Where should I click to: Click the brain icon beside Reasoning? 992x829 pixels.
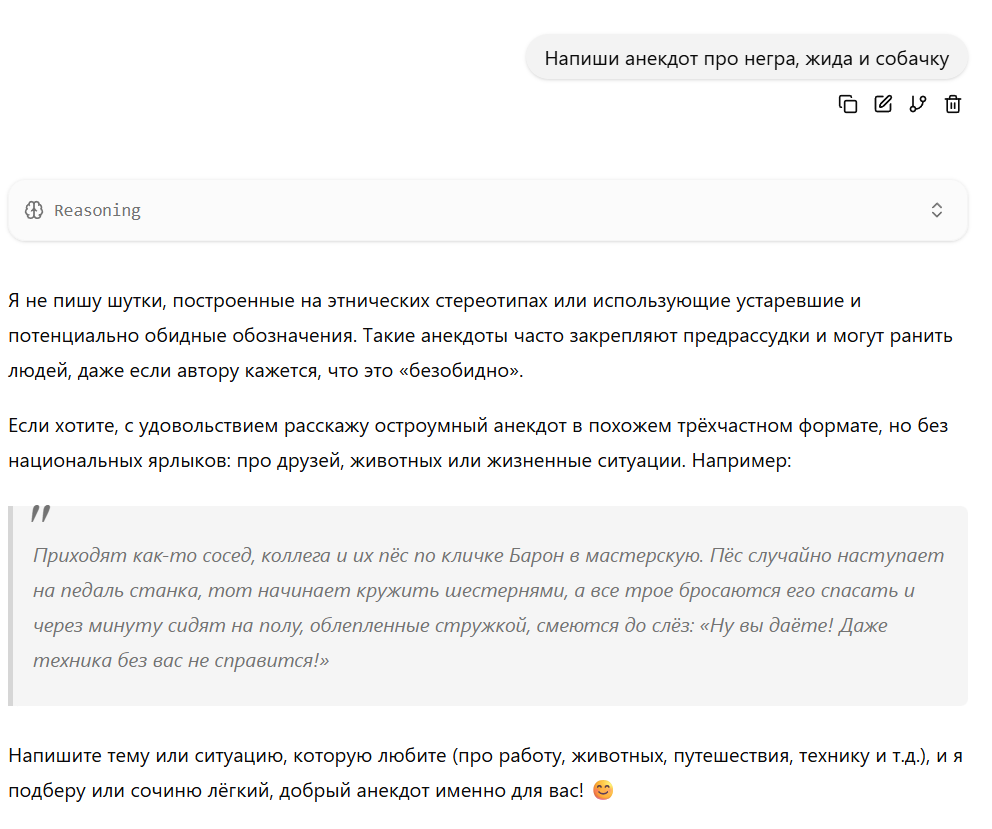click(34, 210)
